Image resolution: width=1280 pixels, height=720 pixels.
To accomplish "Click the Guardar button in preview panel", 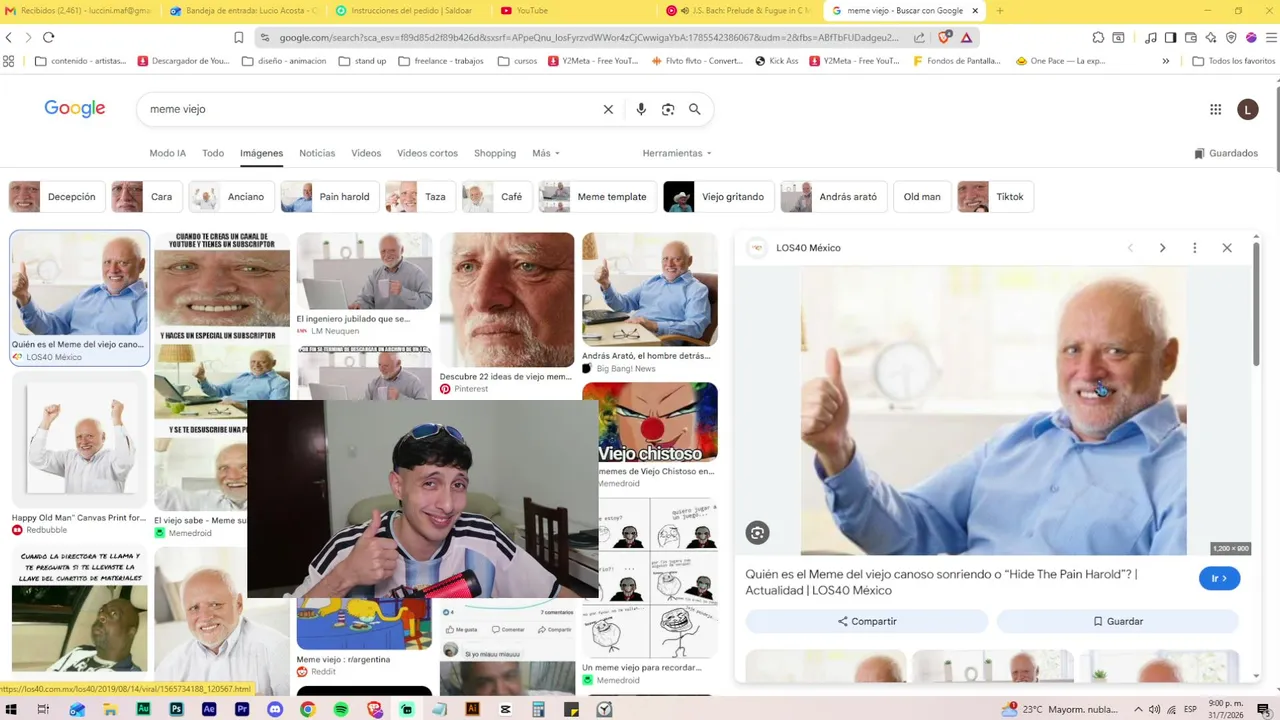I will (x=1118, y=621).
